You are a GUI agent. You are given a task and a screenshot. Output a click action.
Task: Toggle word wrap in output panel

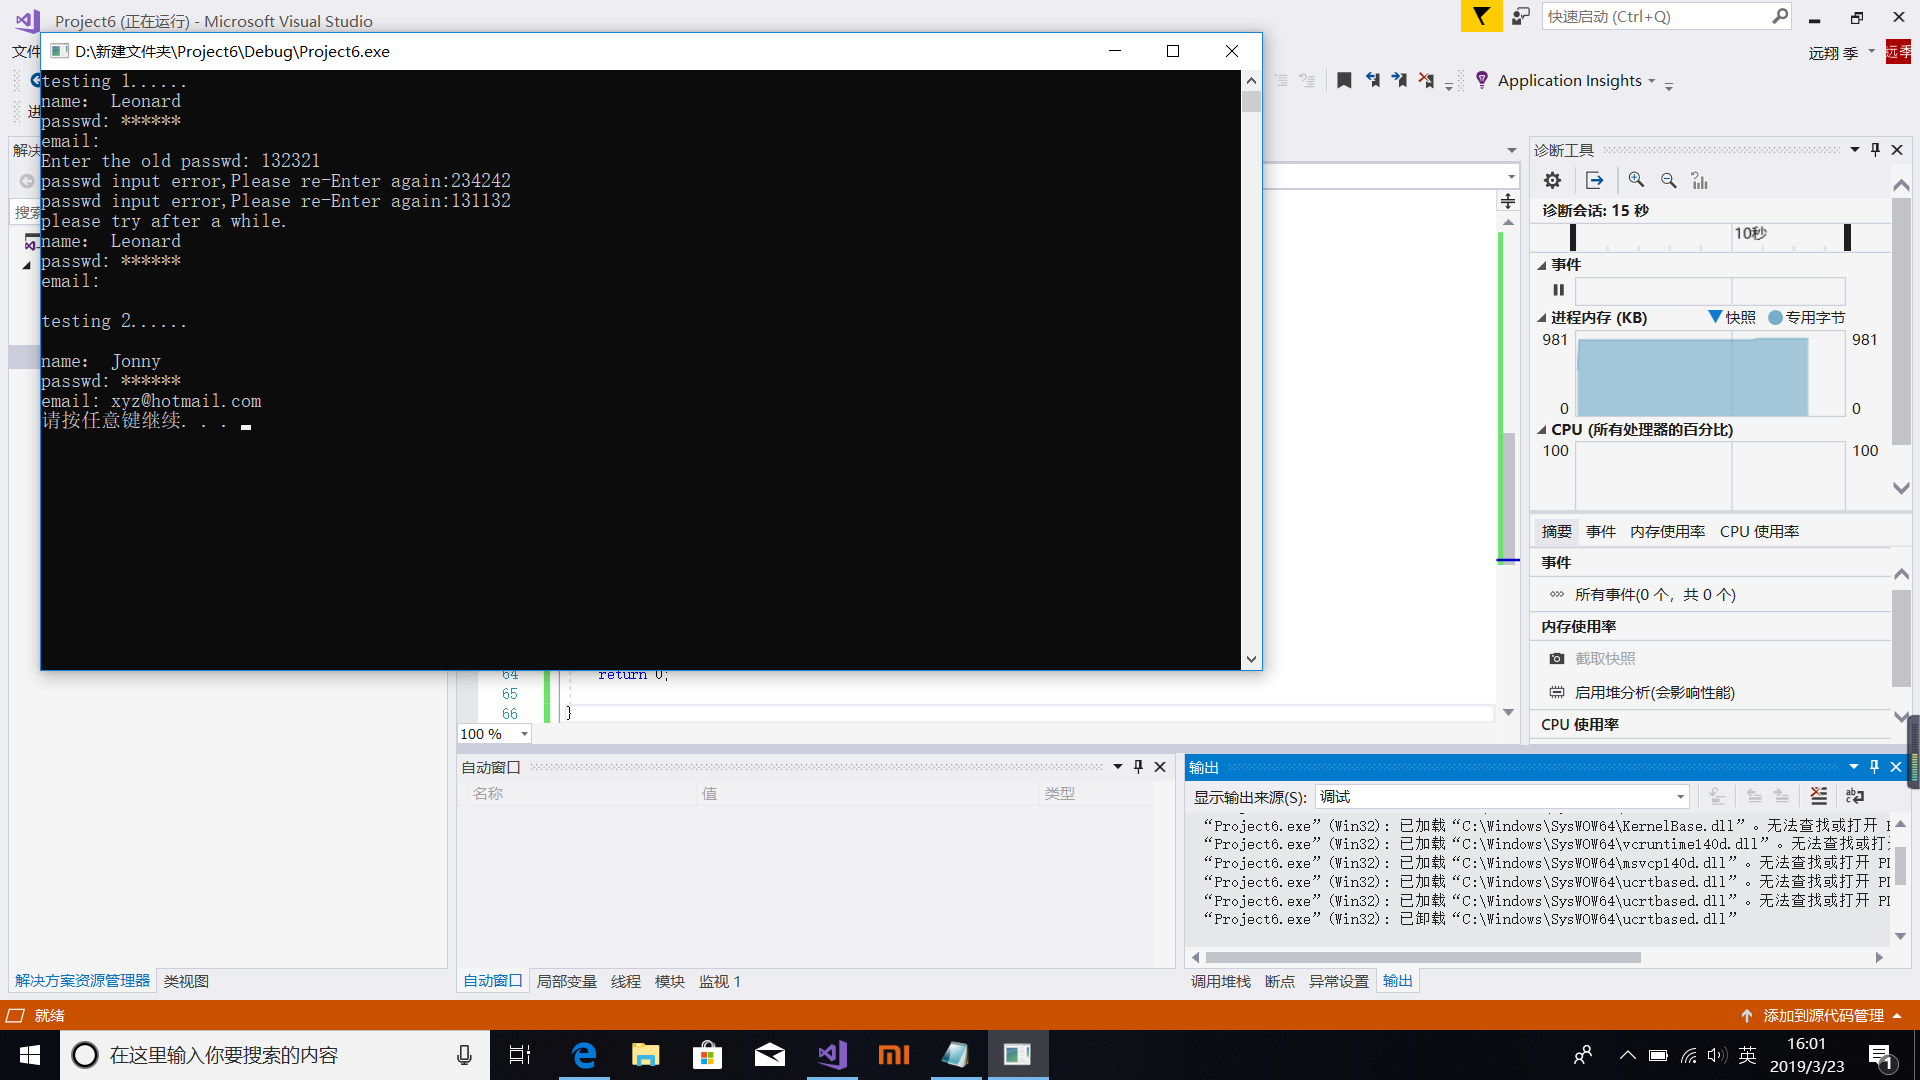[x=1855, y=796]
